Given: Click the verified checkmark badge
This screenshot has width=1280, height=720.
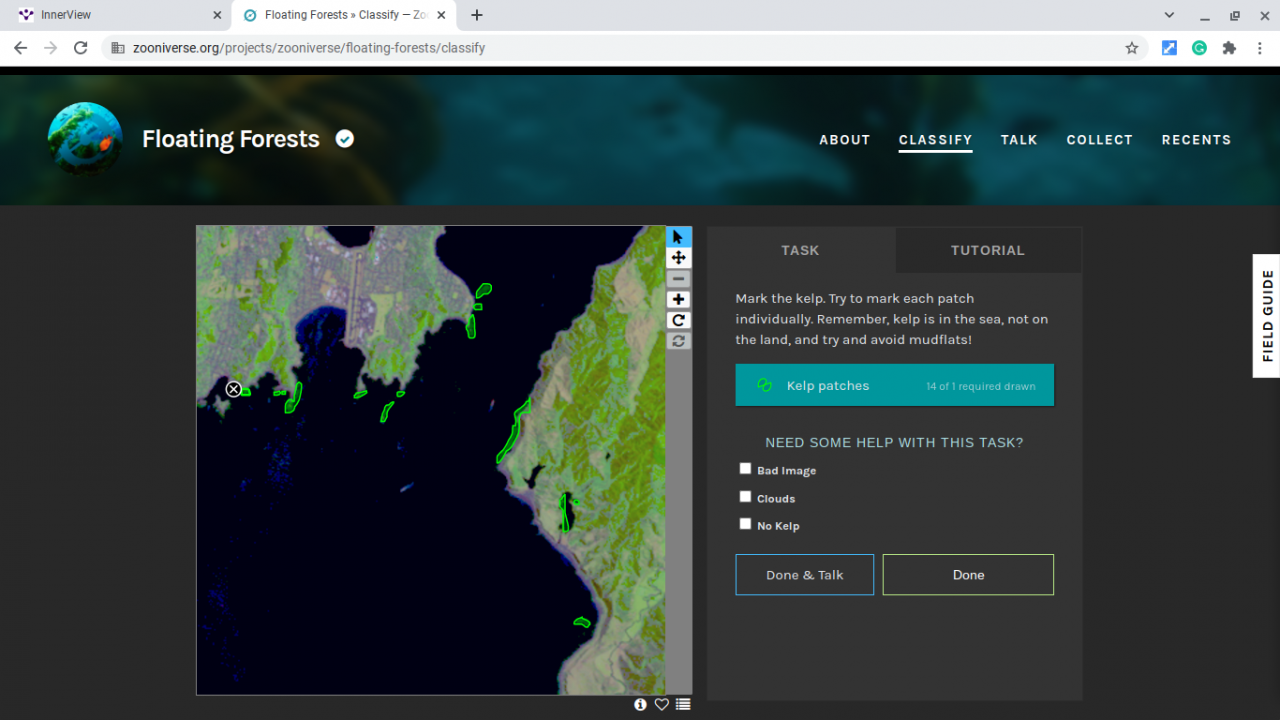Looking at the screenshot, I should [345, 139].
